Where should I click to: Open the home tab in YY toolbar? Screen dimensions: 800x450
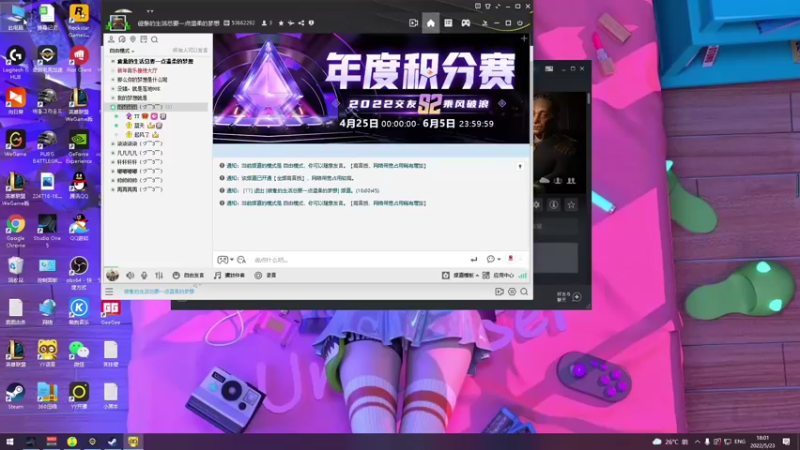pyautogui.click(x=431, y=23)
